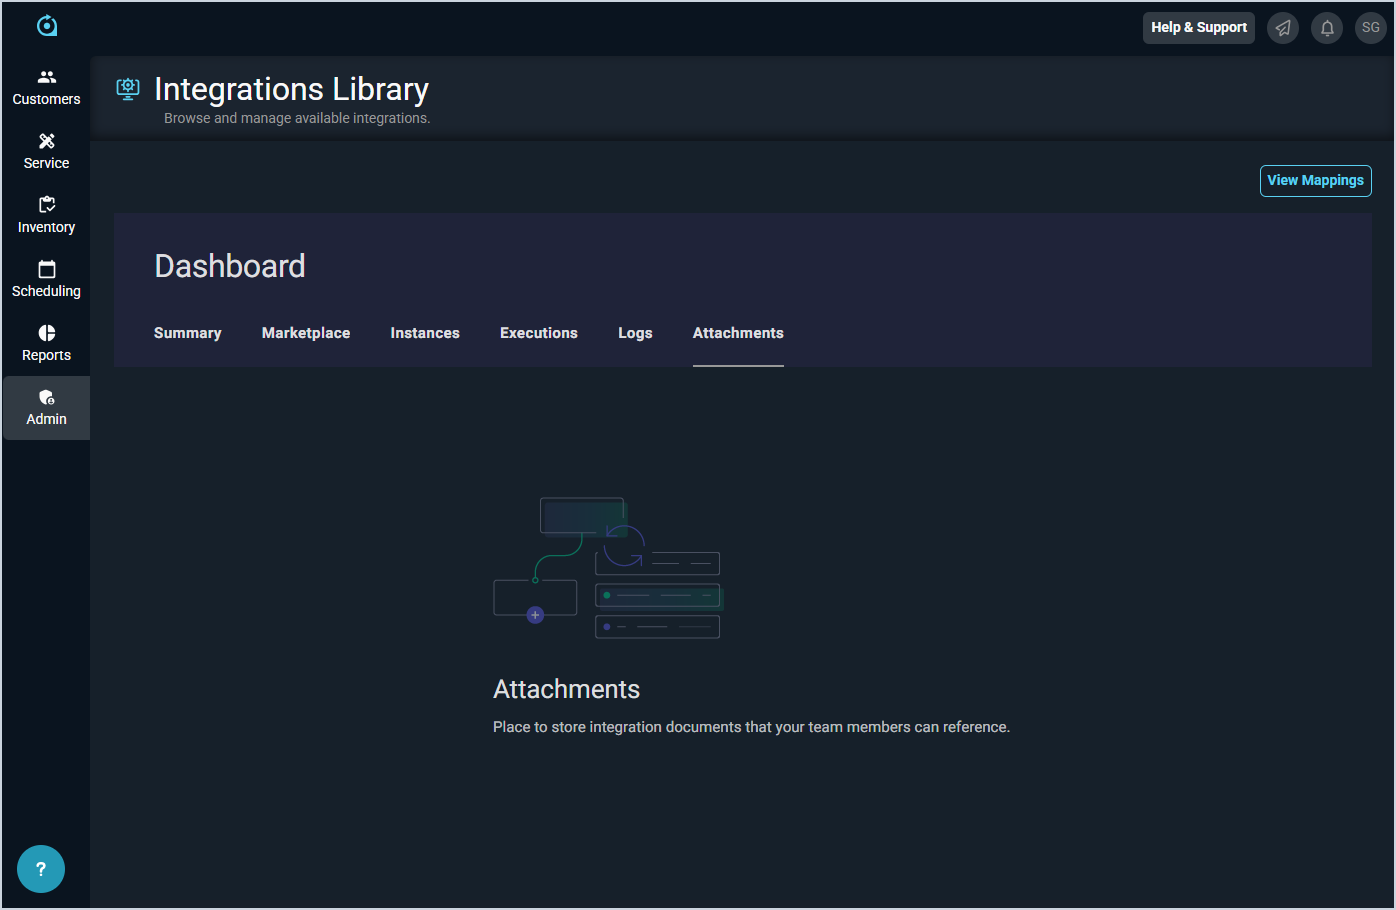Viewport: 1396px width, 910px height.
Task: Click the paper plane icon in header
Action: (x=1283, y=28)
